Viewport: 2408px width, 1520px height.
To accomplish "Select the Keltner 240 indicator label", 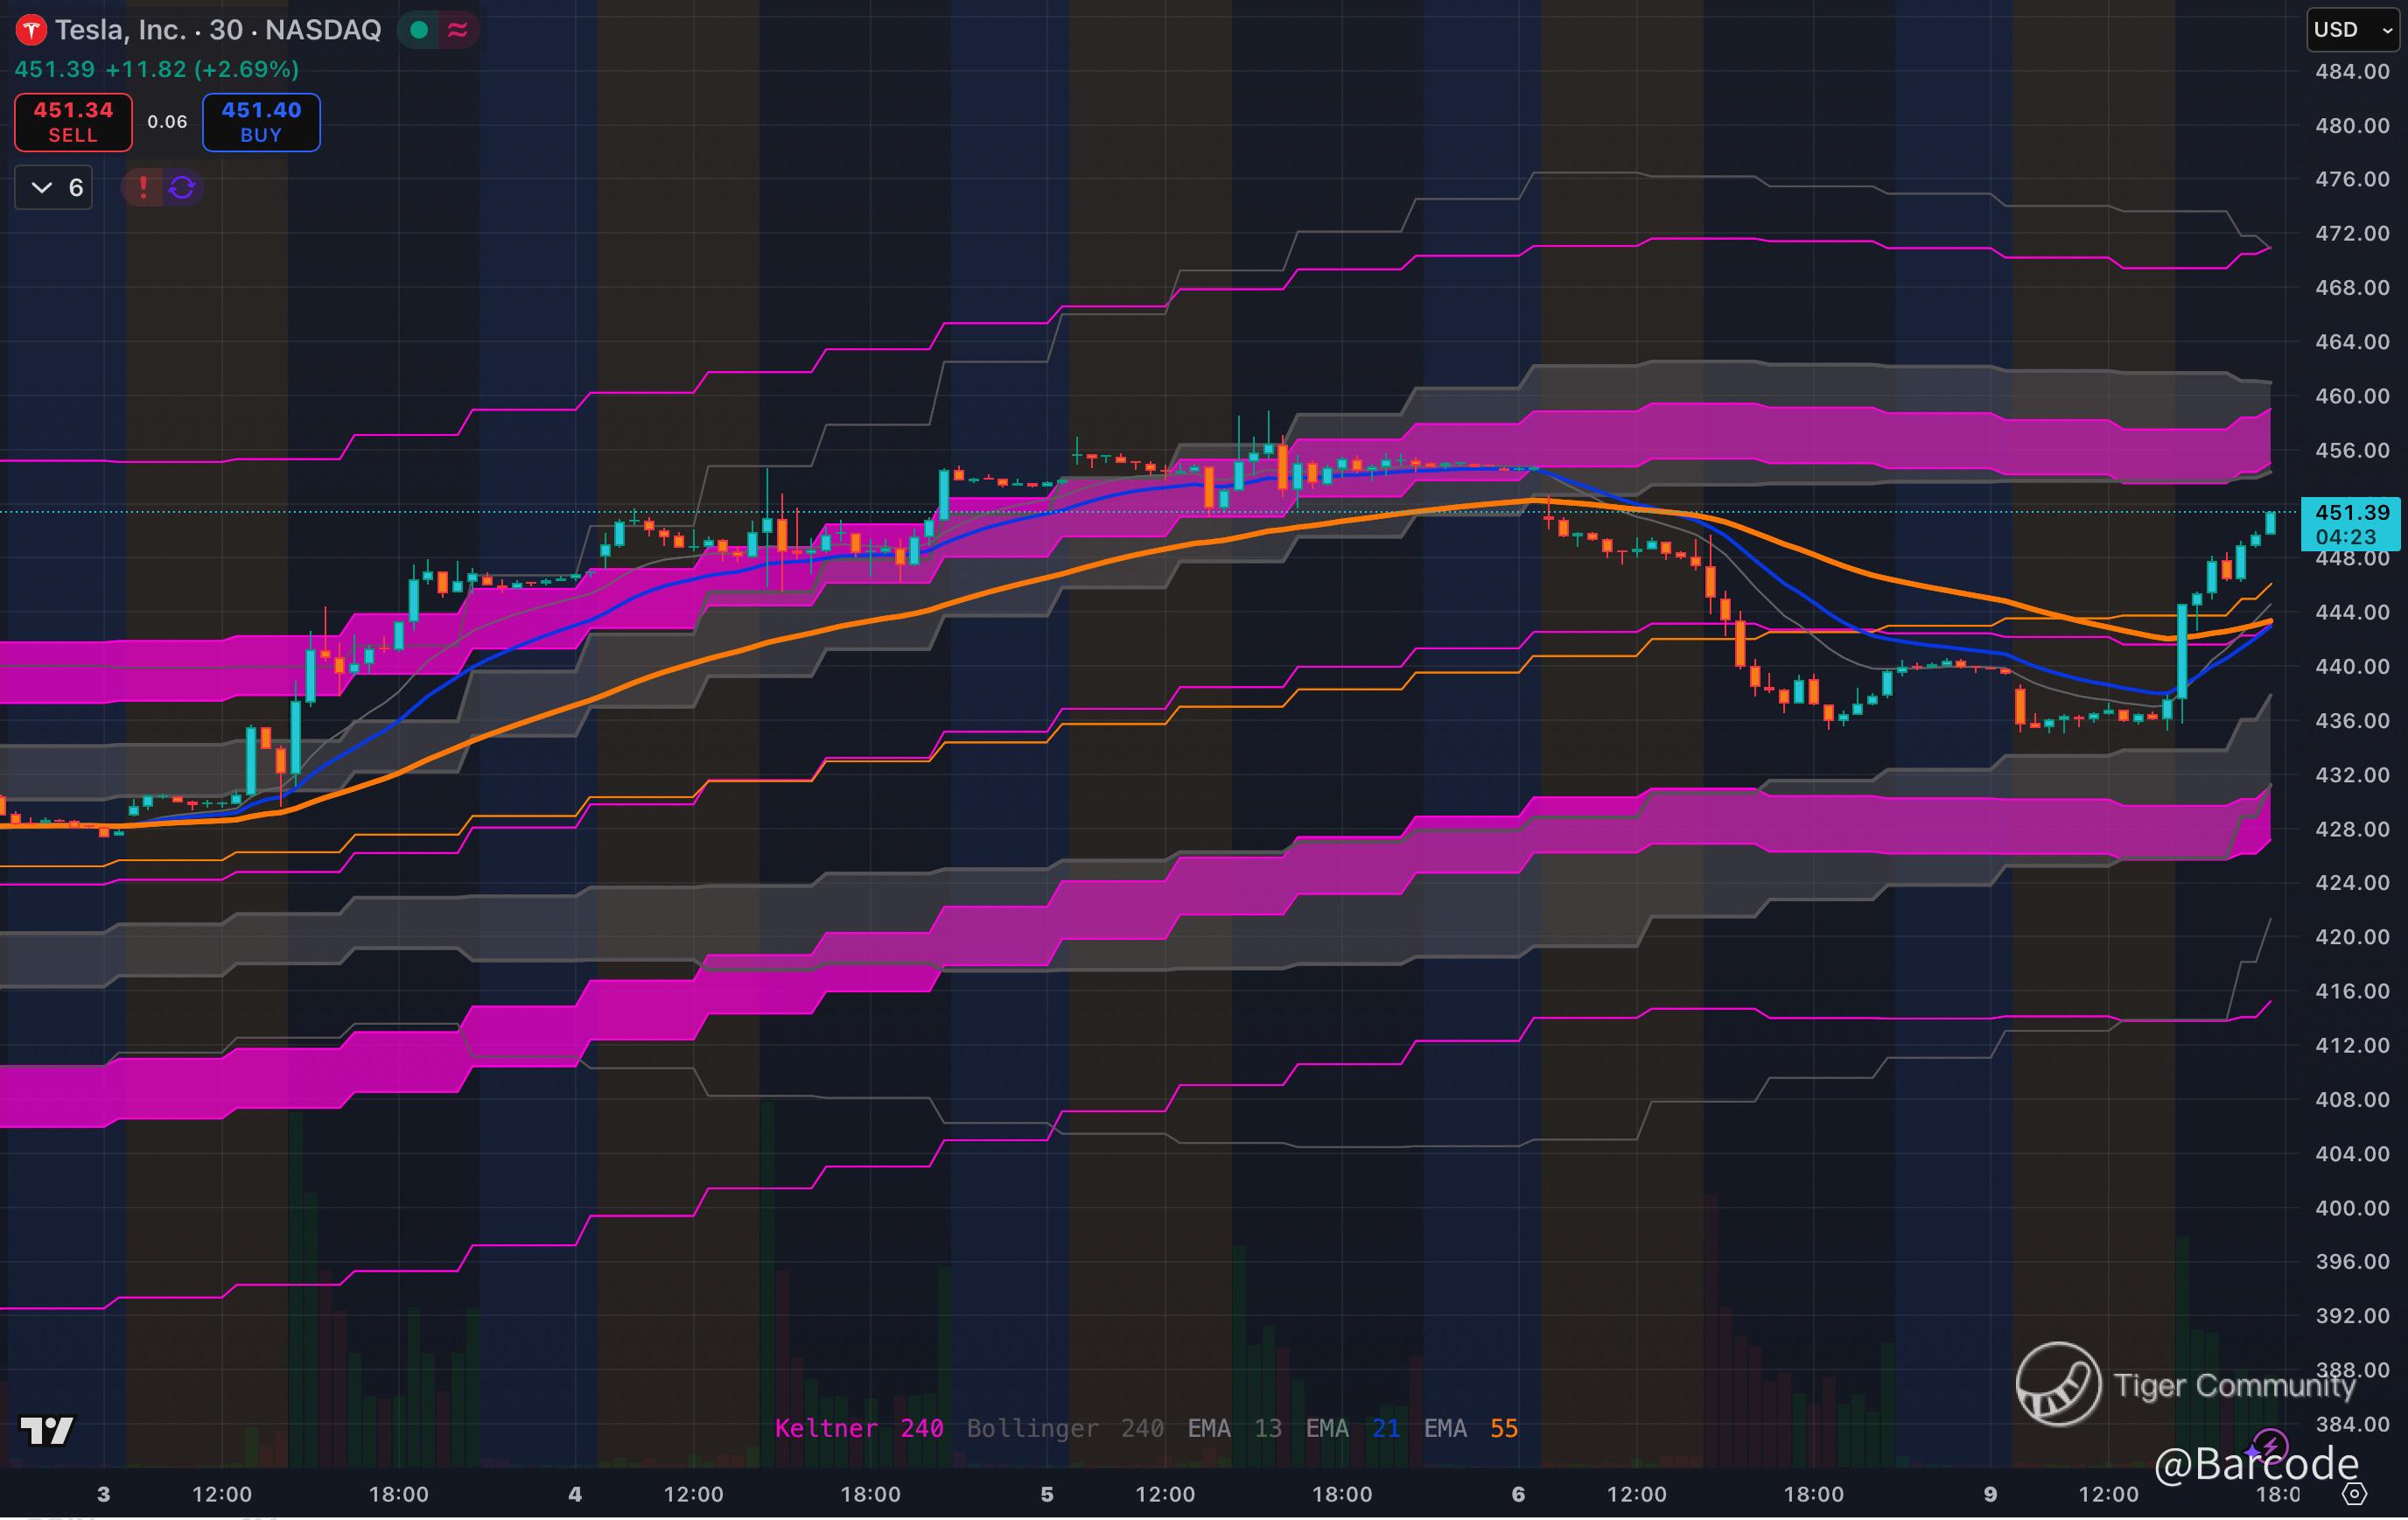I will click(858, 1428).
